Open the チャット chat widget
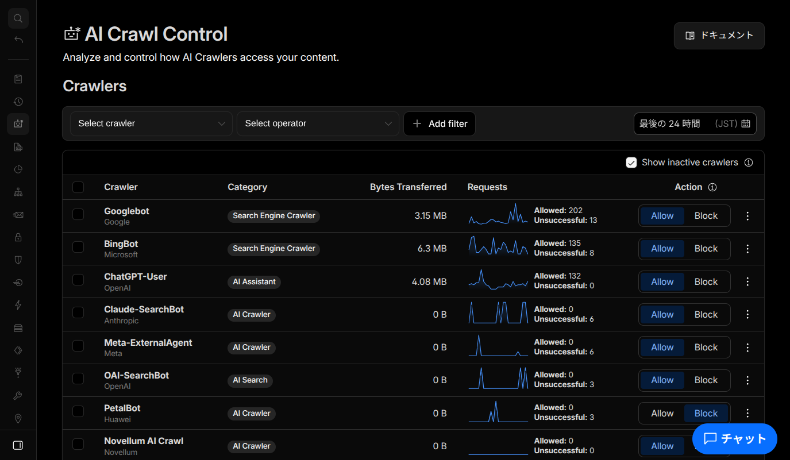The height and width of the screenshot is (460, 790). coord(734,438)
